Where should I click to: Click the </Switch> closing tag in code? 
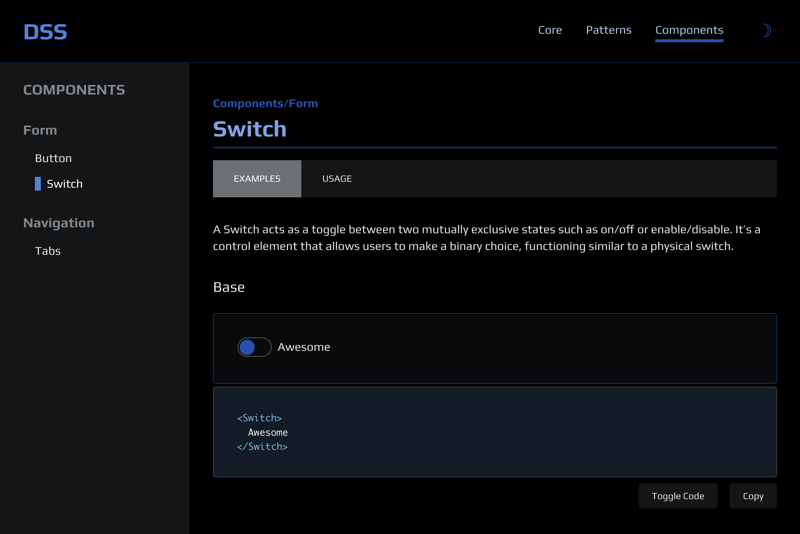click(262, 446)
